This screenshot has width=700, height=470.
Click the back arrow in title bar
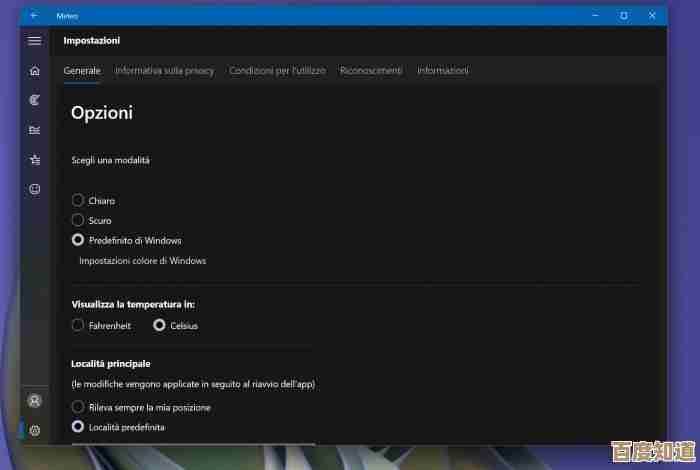pos(34,16)
